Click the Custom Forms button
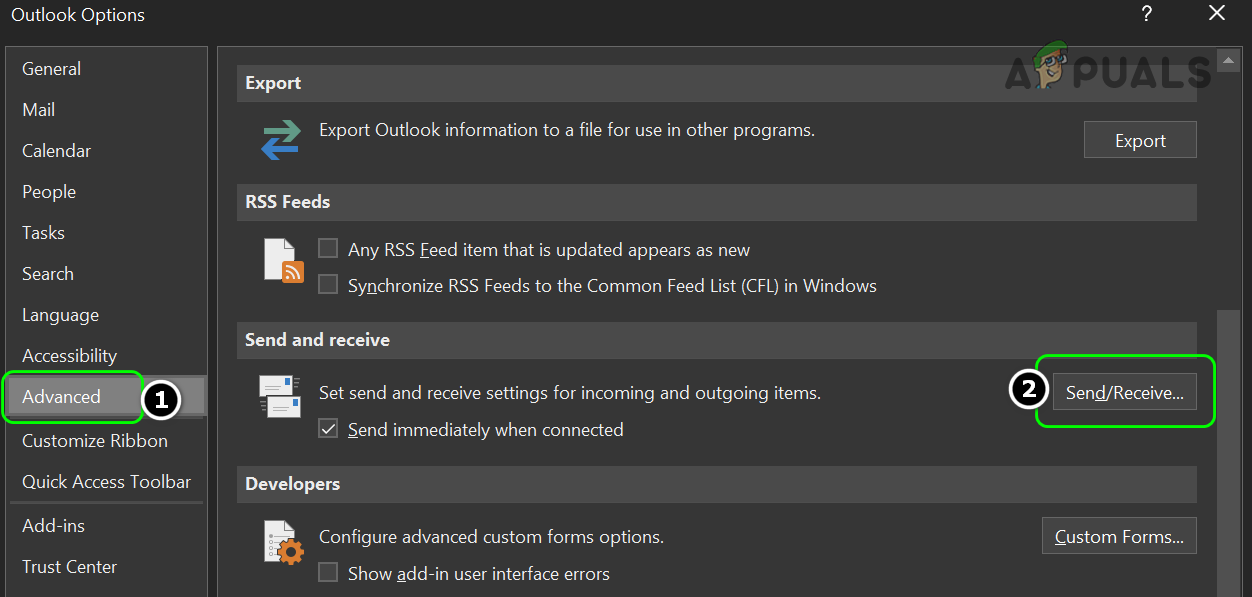Viewport: 1252px width, 597px height. click(x=1119, y=537)
